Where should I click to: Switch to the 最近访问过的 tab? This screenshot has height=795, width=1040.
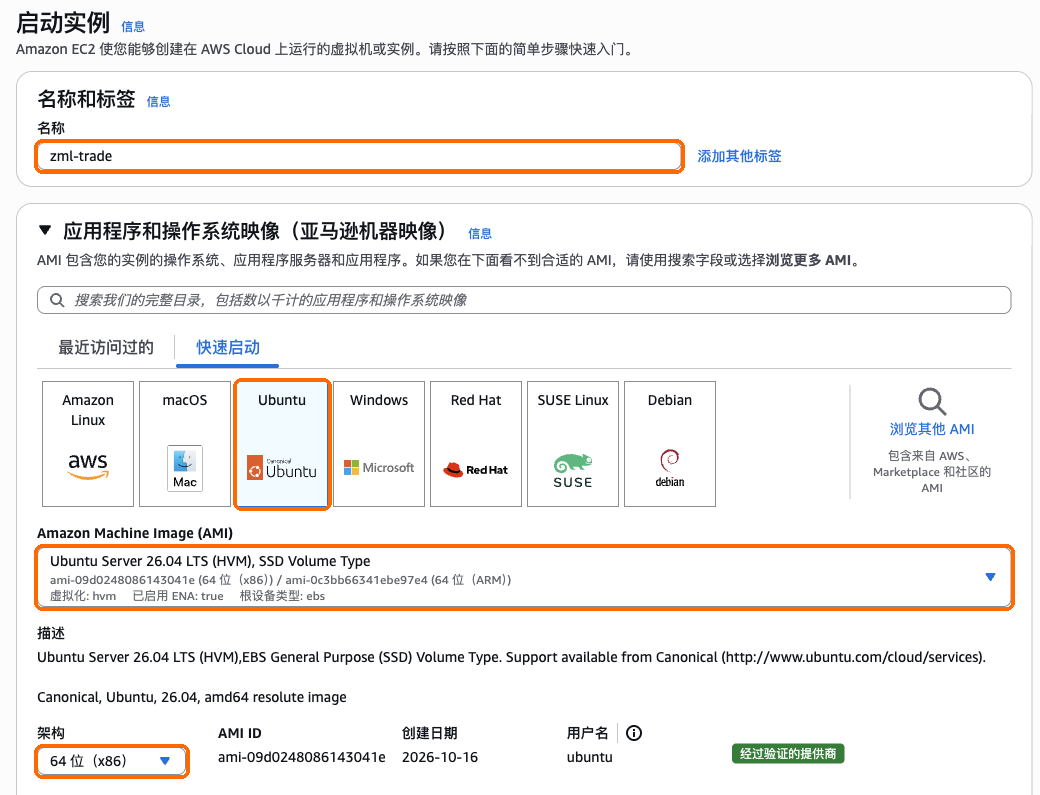pyautogui.click(x=106, y=347)
